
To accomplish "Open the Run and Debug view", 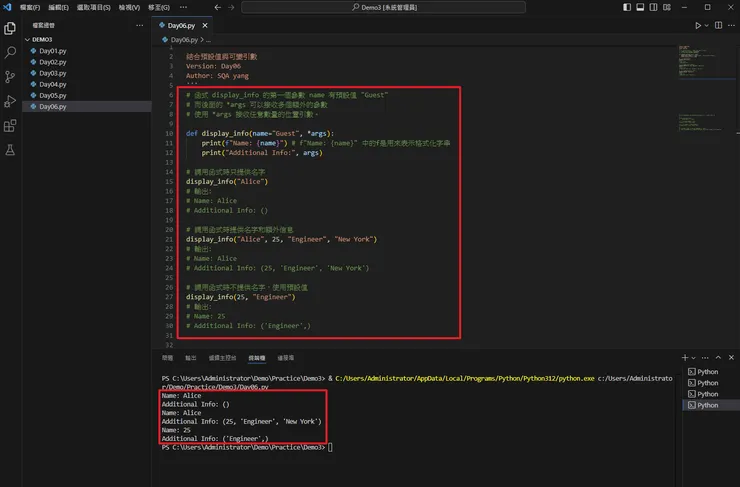I will [x=11, y=101].
